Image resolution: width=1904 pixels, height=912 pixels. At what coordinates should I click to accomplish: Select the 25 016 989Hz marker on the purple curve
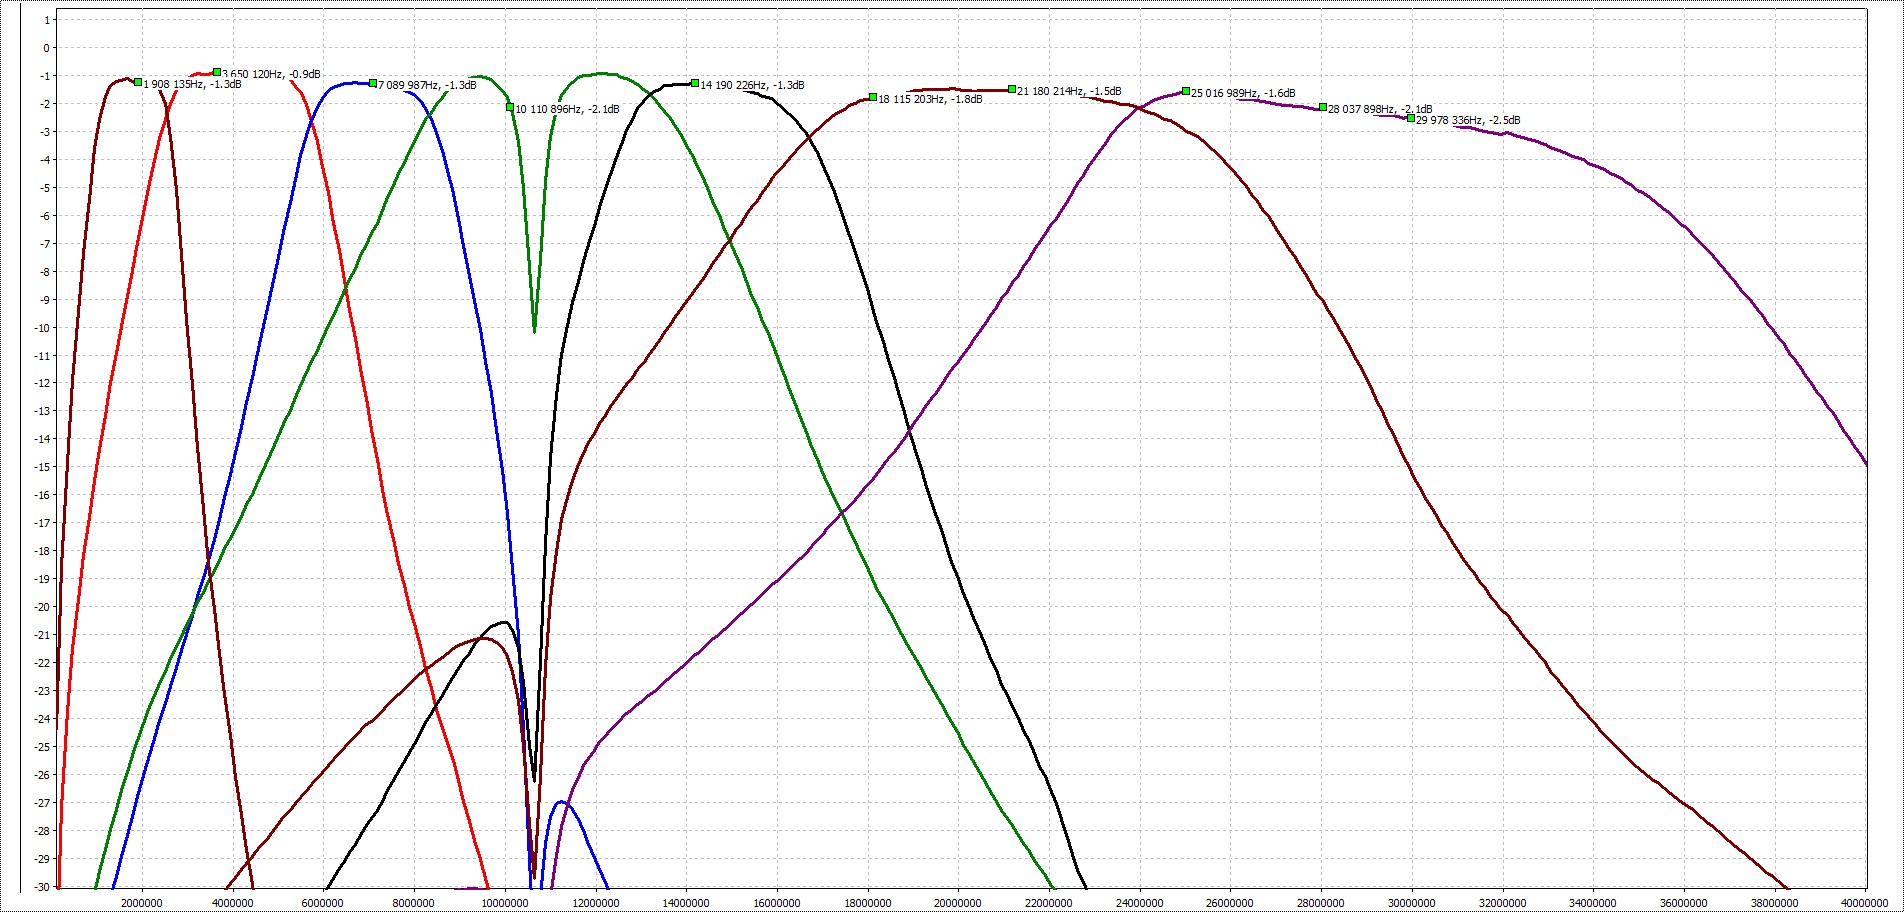pos(1186,91)
